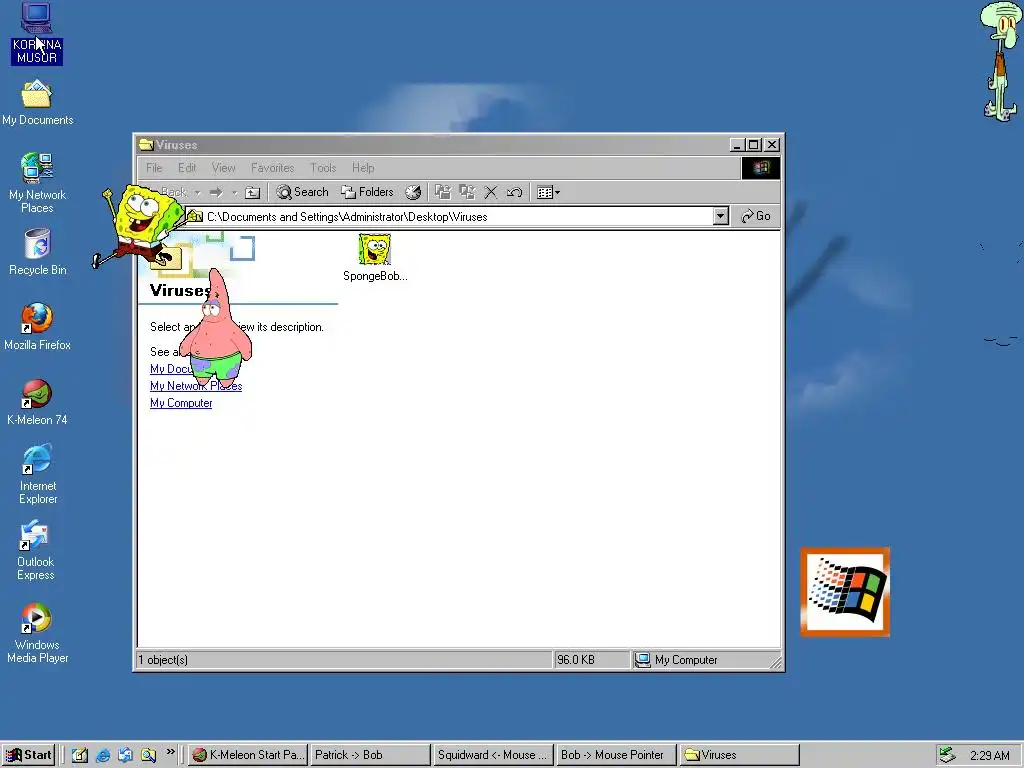Launch the Outlook Express desktop shortcut

(36, 550)
